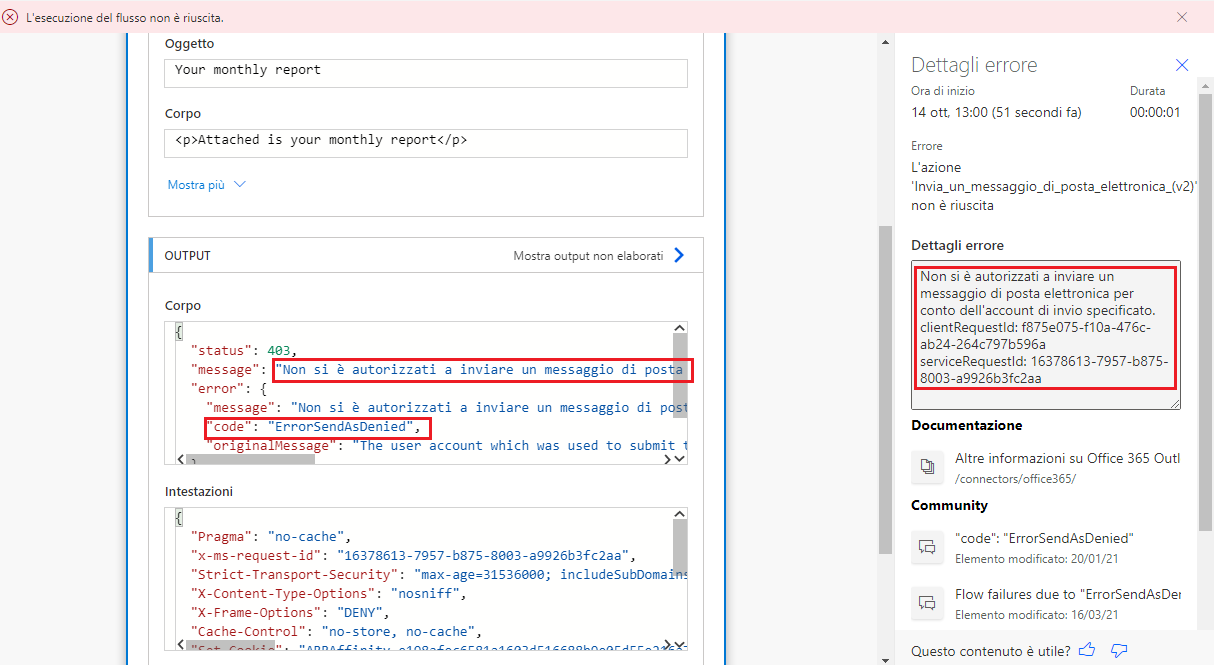Click the Documentazione heading

967,425
